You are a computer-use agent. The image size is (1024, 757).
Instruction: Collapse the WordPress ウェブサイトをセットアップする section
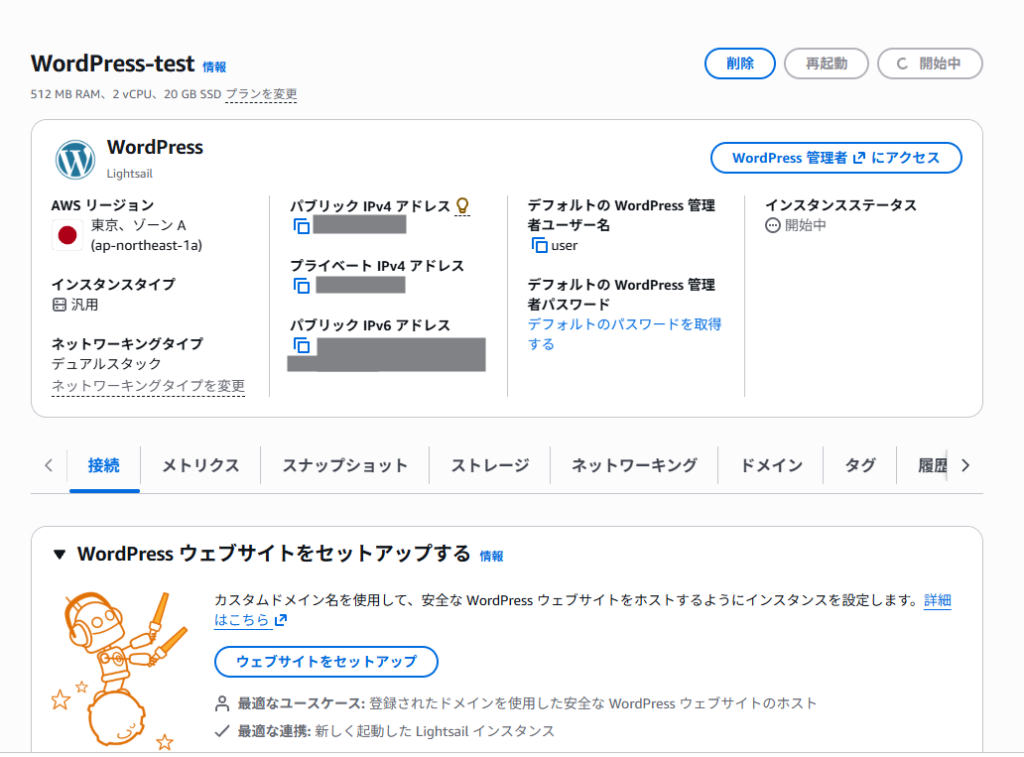pyautogui.click(x=59, y=555)
